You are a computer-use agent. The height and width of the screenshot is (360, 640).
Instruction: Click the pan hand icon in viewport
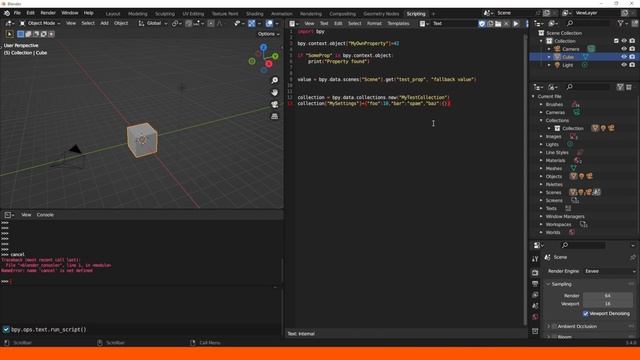(275, 92)
